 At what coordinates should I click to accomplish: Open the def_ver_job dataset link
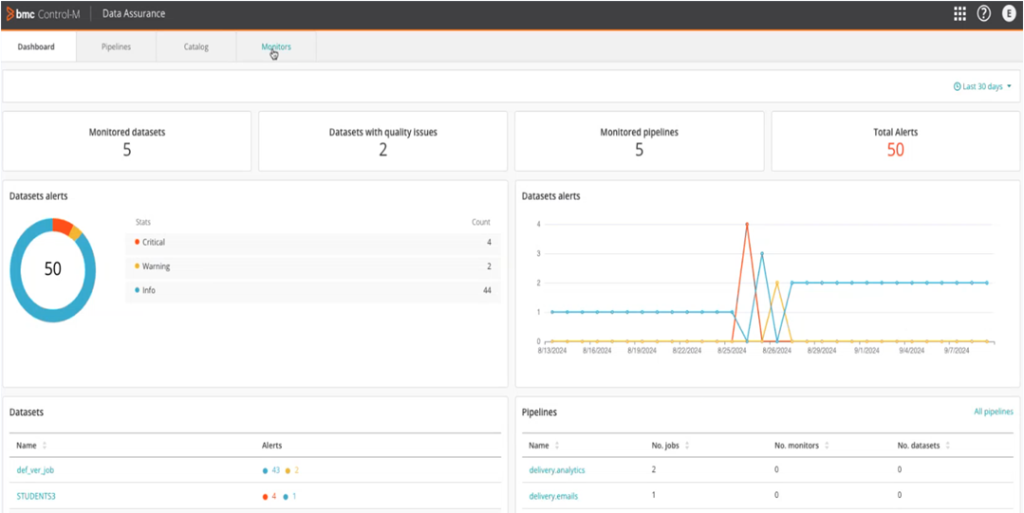[x=35, y=470]
